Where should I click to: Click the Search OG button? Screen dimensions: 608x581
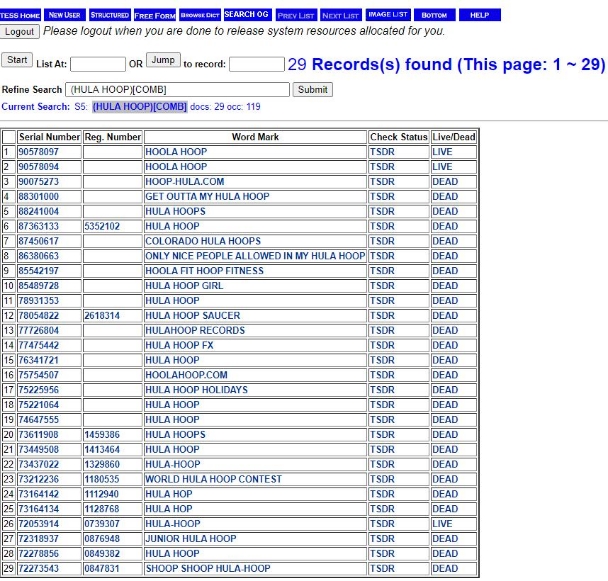coord(246,15)
